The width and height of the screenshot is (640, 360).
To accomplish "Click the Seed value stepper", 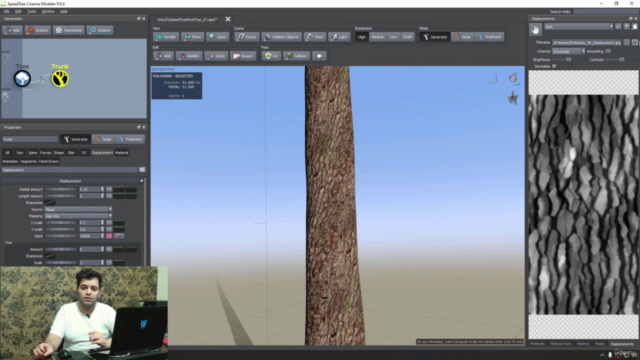I will pyautogui.click(x=102, y=236).
